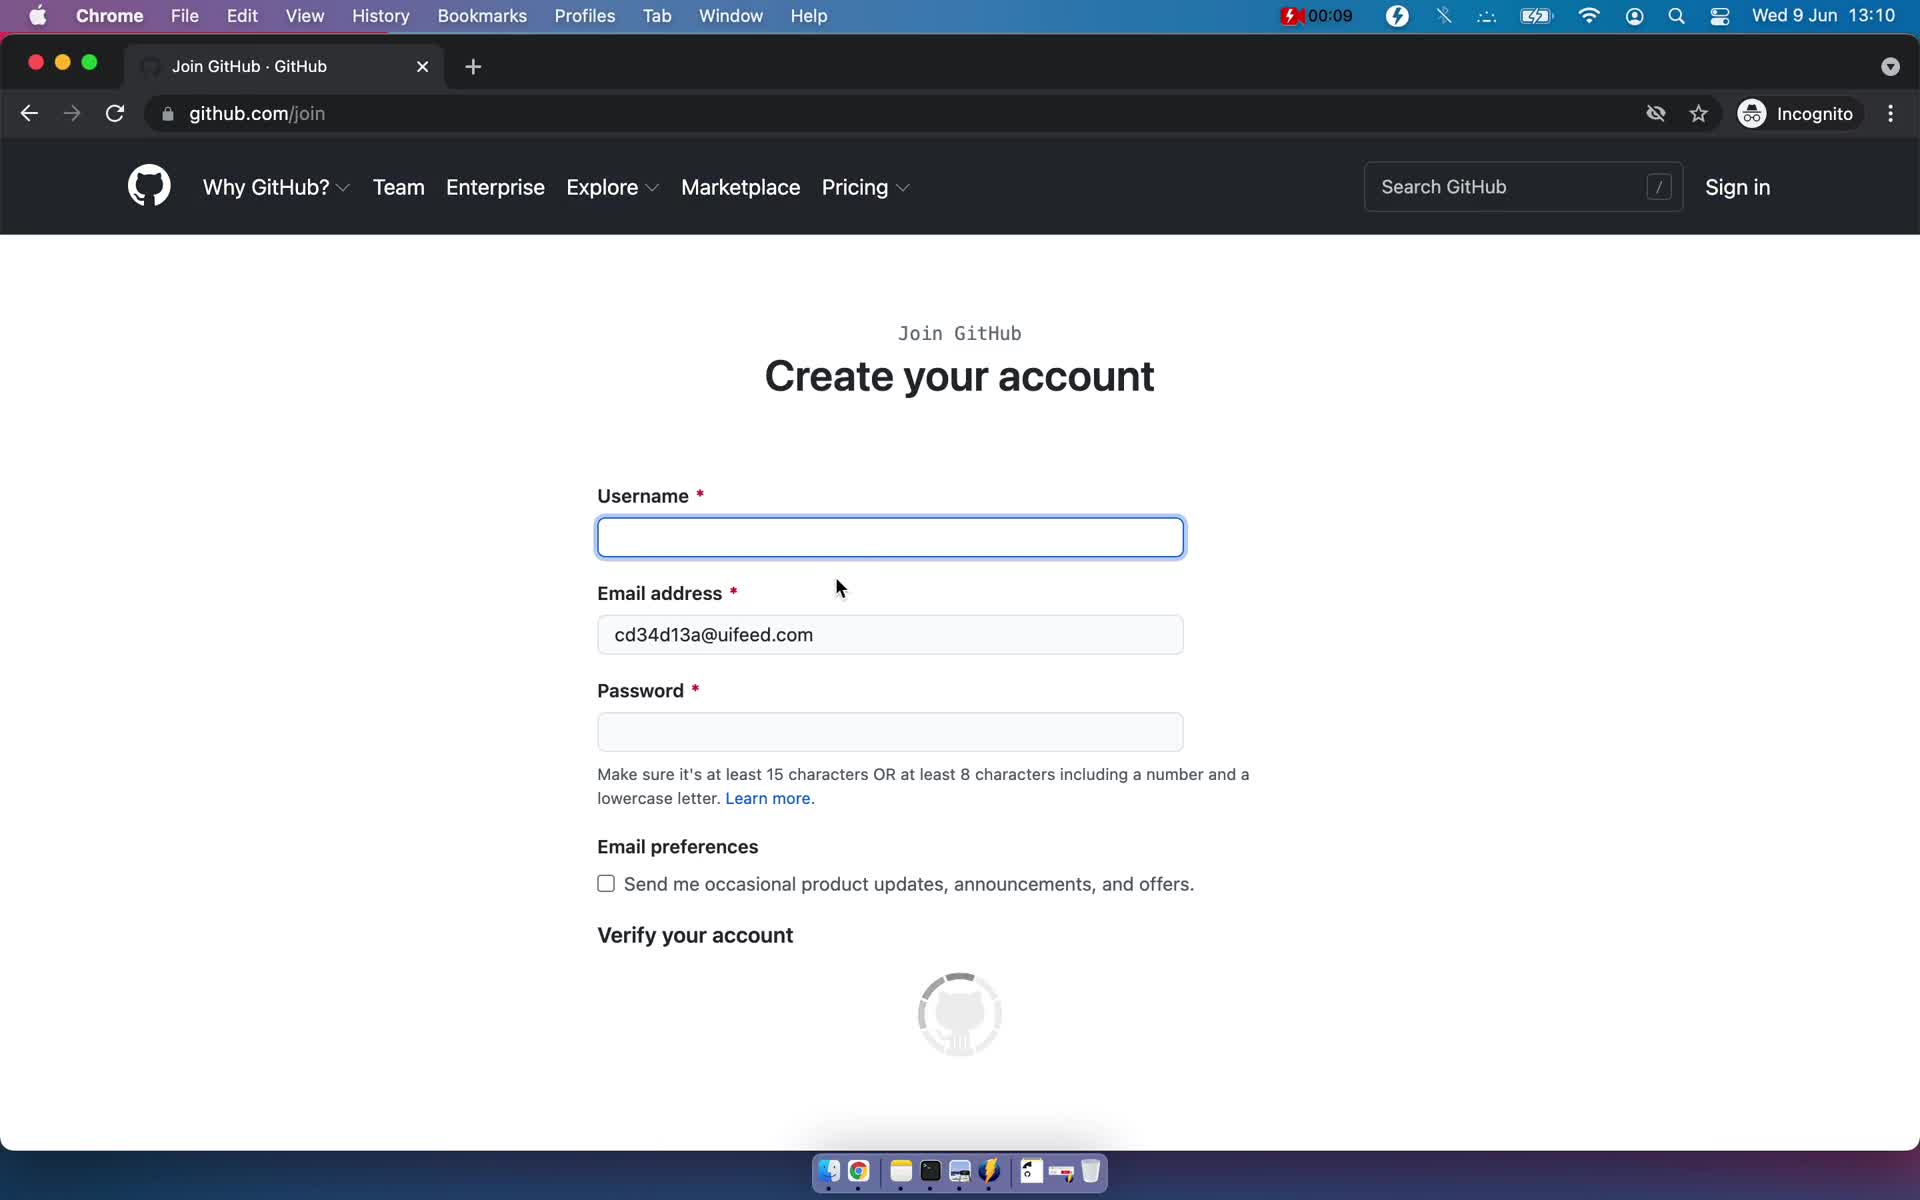Open the password Learn more link
Screen dimensions: 1920x1200
coord(770,798)
